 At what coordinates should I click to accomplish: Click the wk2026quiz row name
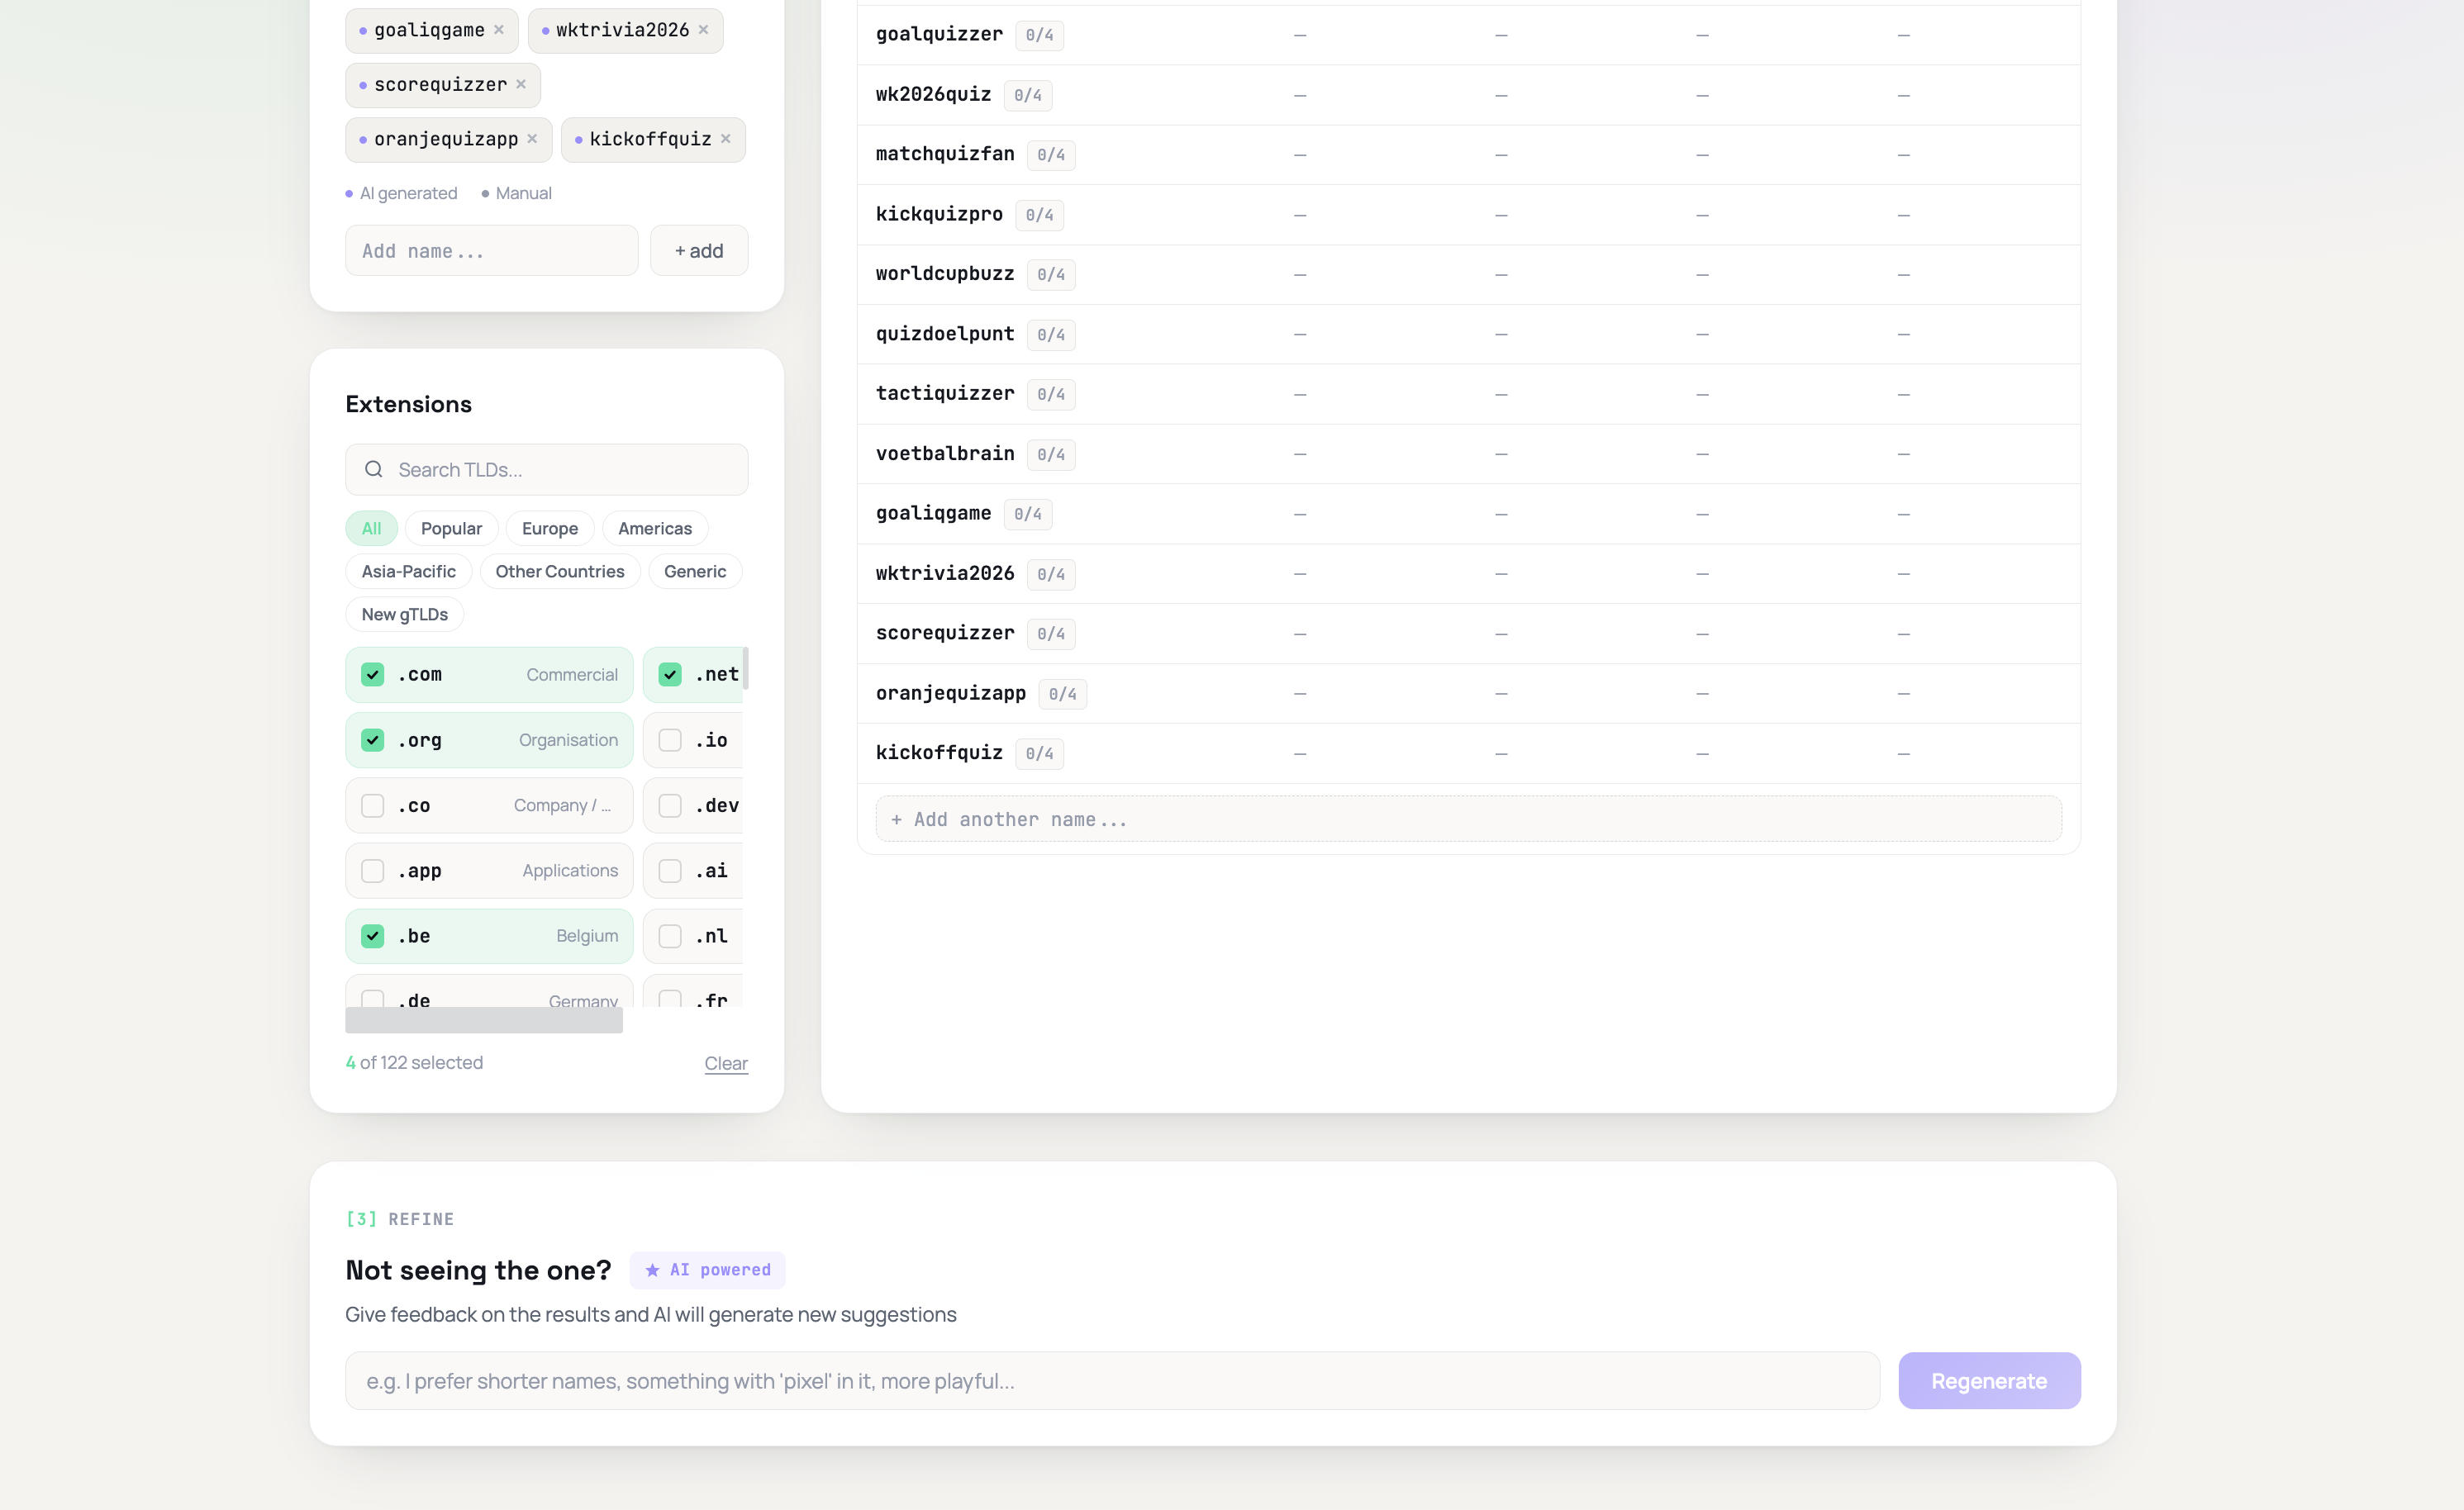933,95
